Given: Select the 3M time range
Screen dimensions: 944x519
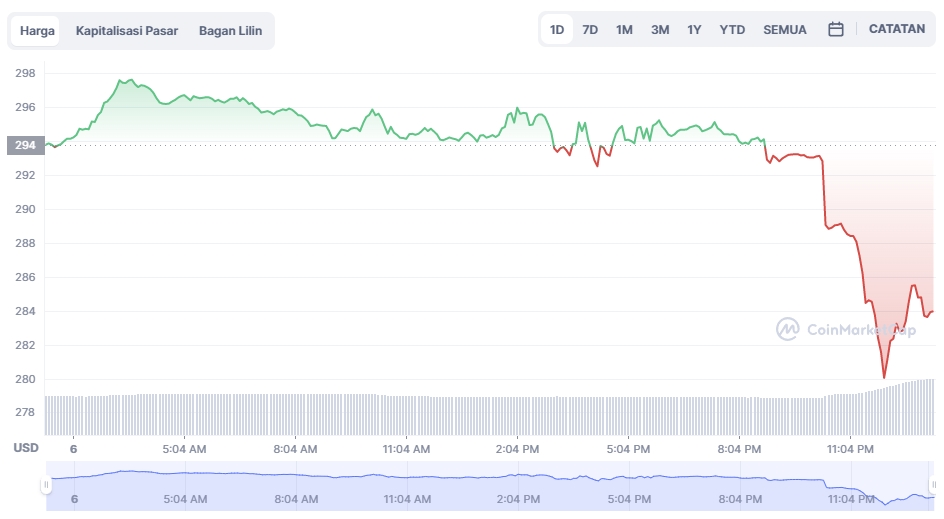Looking at the screenshot, I should [x=660, y=30].
